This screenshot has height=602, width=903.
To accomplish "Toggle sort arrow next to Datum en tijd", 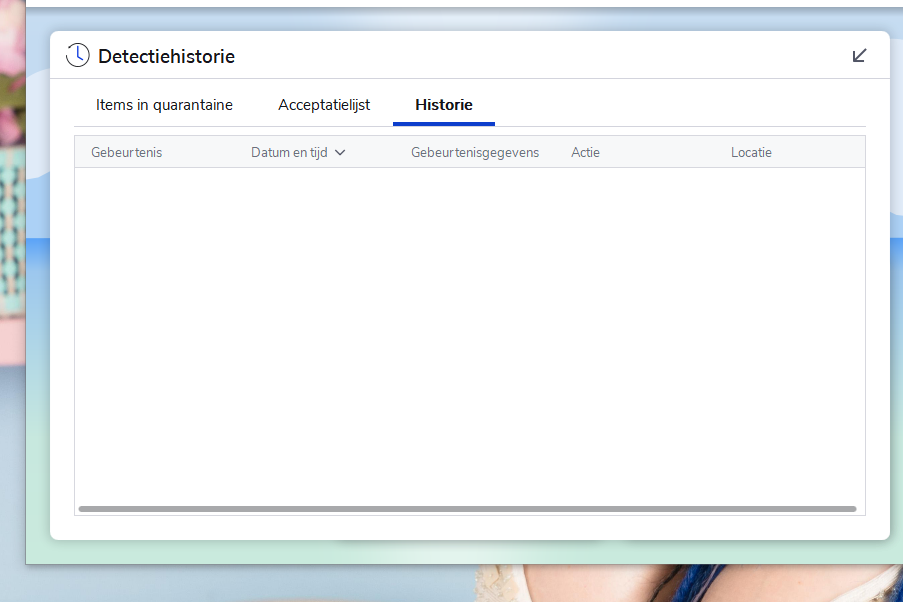I will [x=340, y=153].
